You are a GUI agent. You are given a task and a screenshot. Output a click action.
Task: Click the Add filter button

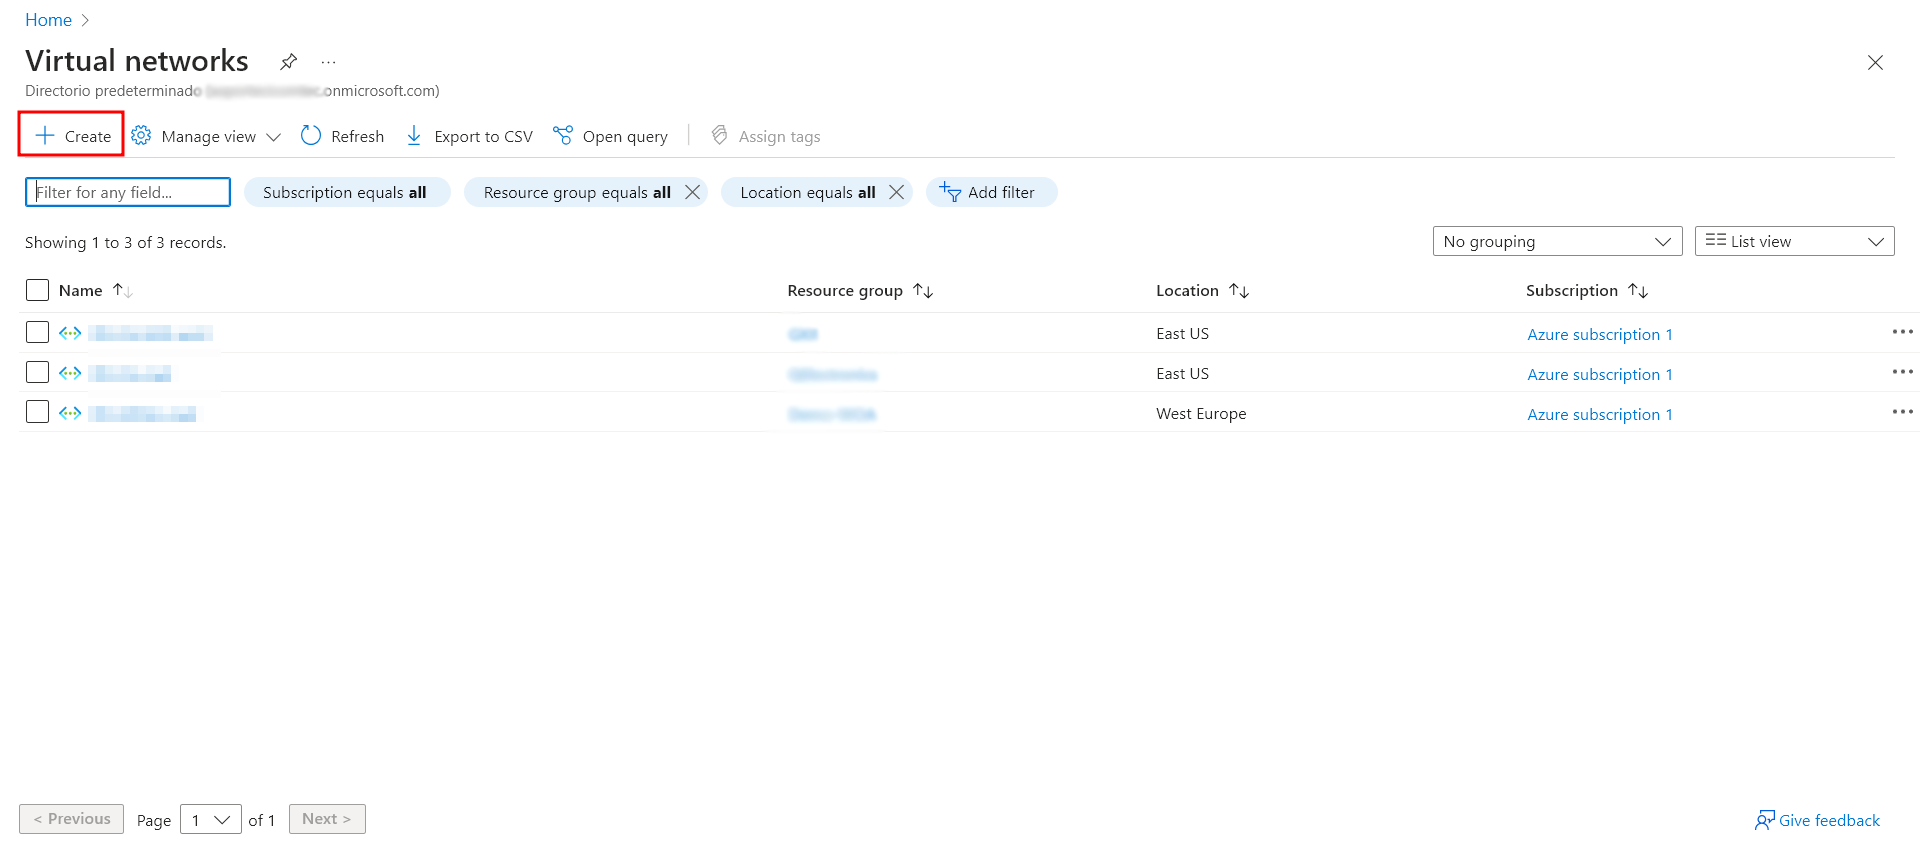pos(990,192)
